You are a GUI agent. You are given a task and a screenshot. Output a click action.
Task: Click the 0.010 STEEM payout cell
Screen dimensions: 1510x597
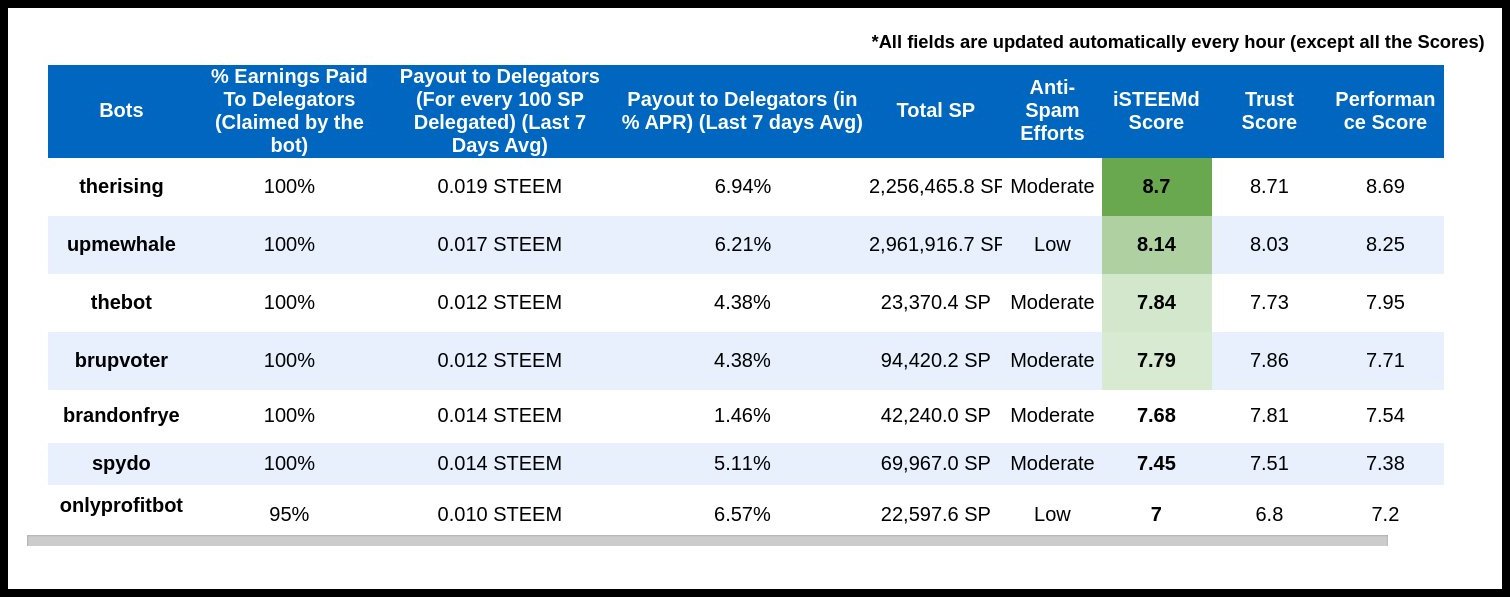499,514
